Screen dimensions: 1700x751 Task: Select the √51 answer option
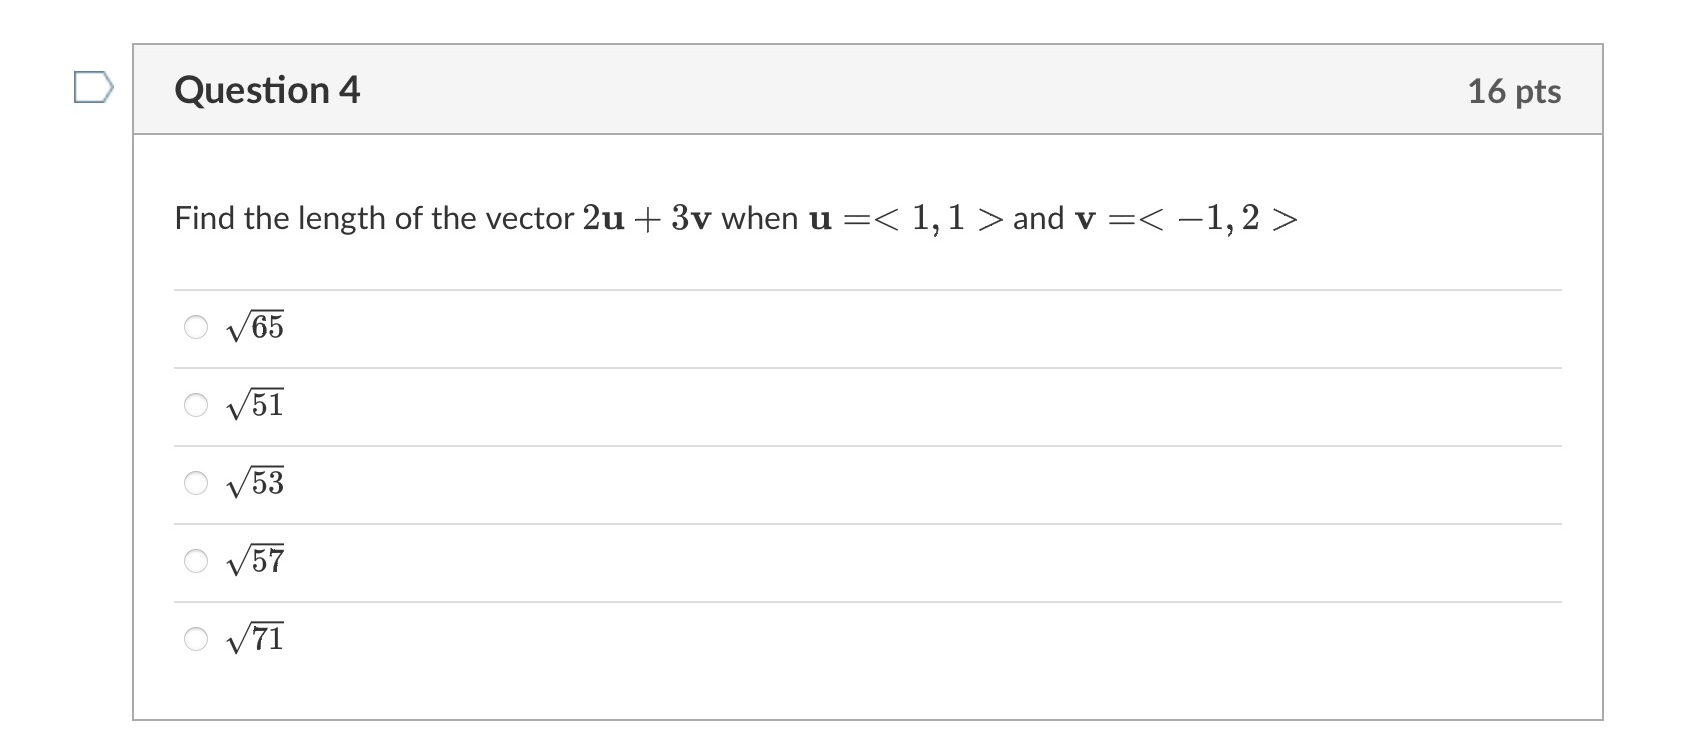click(196, 405)
